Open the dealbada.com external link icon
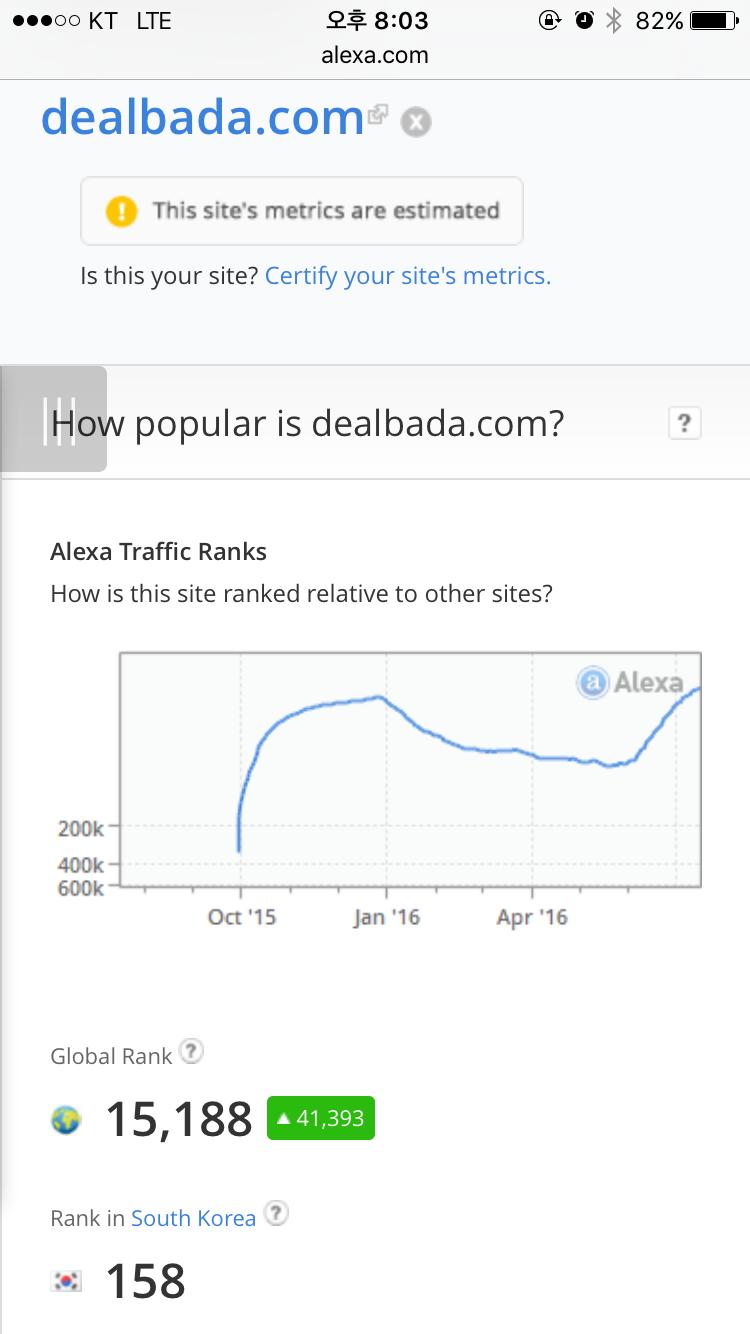750x1334 pixels. coord(378,114)
